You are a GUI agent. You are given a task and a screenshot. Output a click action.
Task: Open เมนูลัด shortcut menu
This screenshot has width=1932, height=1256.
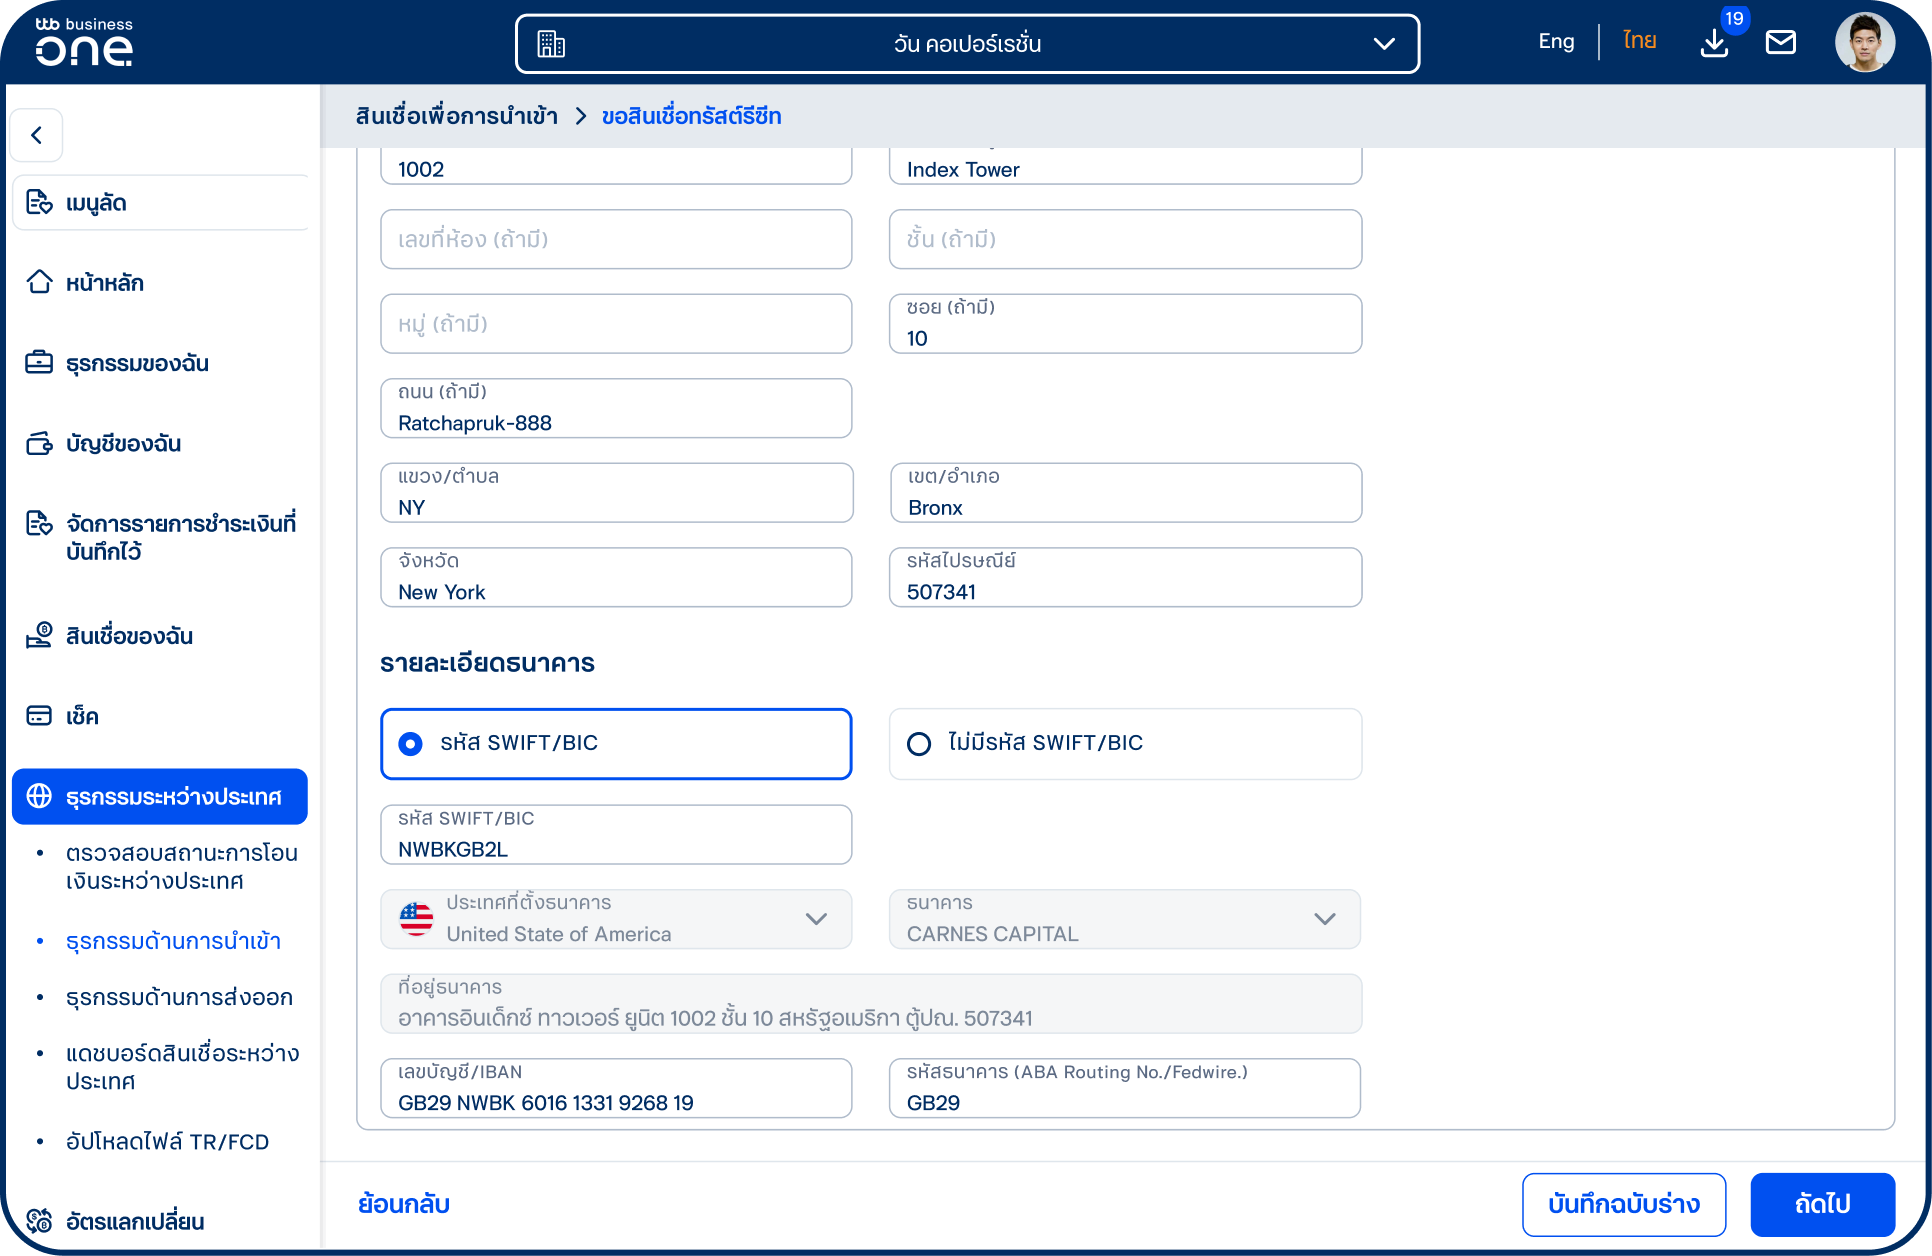pyautogui.click(x=160, y=203)
